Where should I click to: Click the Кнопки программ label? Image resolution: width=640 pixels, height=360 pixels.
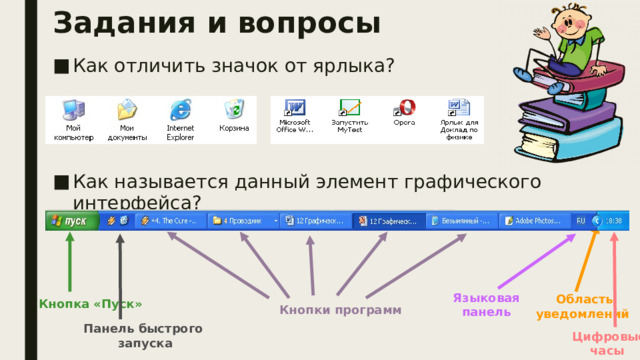(340, 310)
